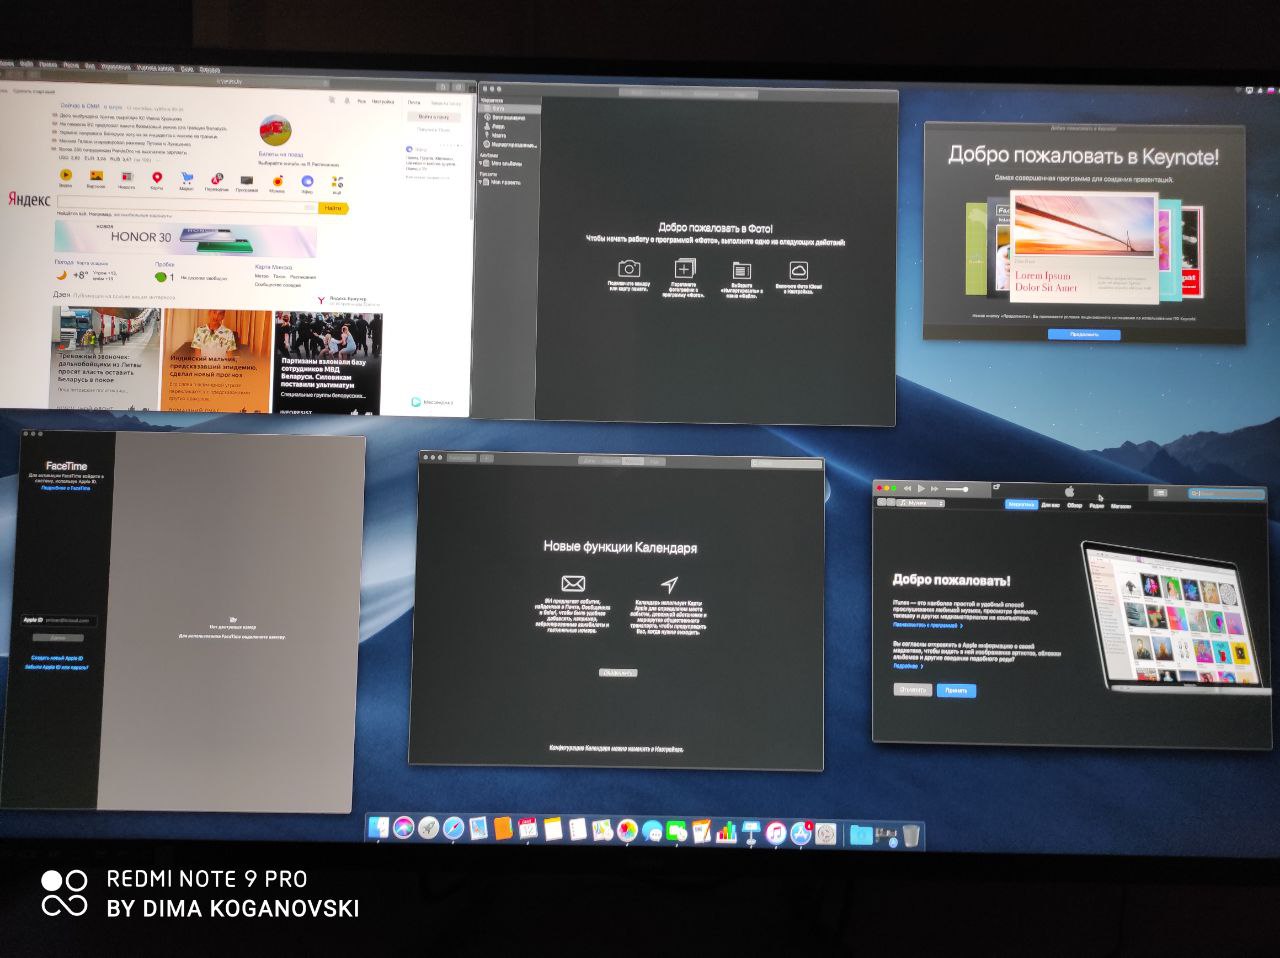This screenshot has height=958, width=1280.
Task: Open Safari compass icon in Dock
Action: (454, 829)
